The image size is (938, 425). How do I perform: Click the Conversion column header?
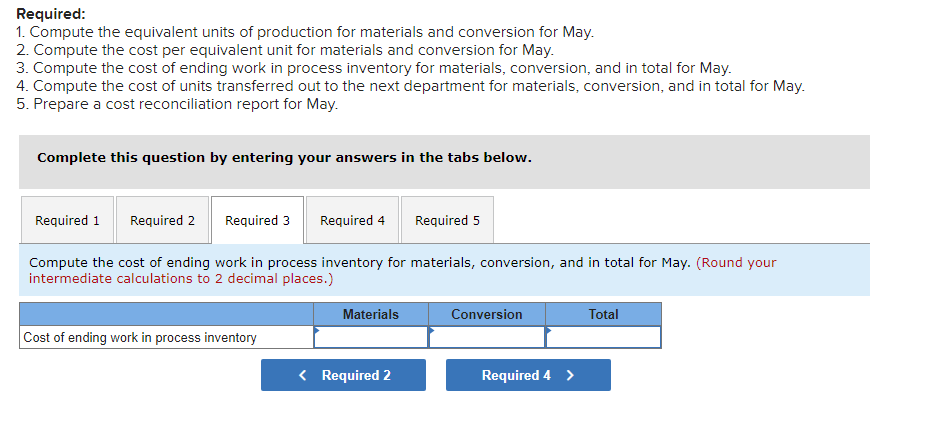tap(487, 314)
